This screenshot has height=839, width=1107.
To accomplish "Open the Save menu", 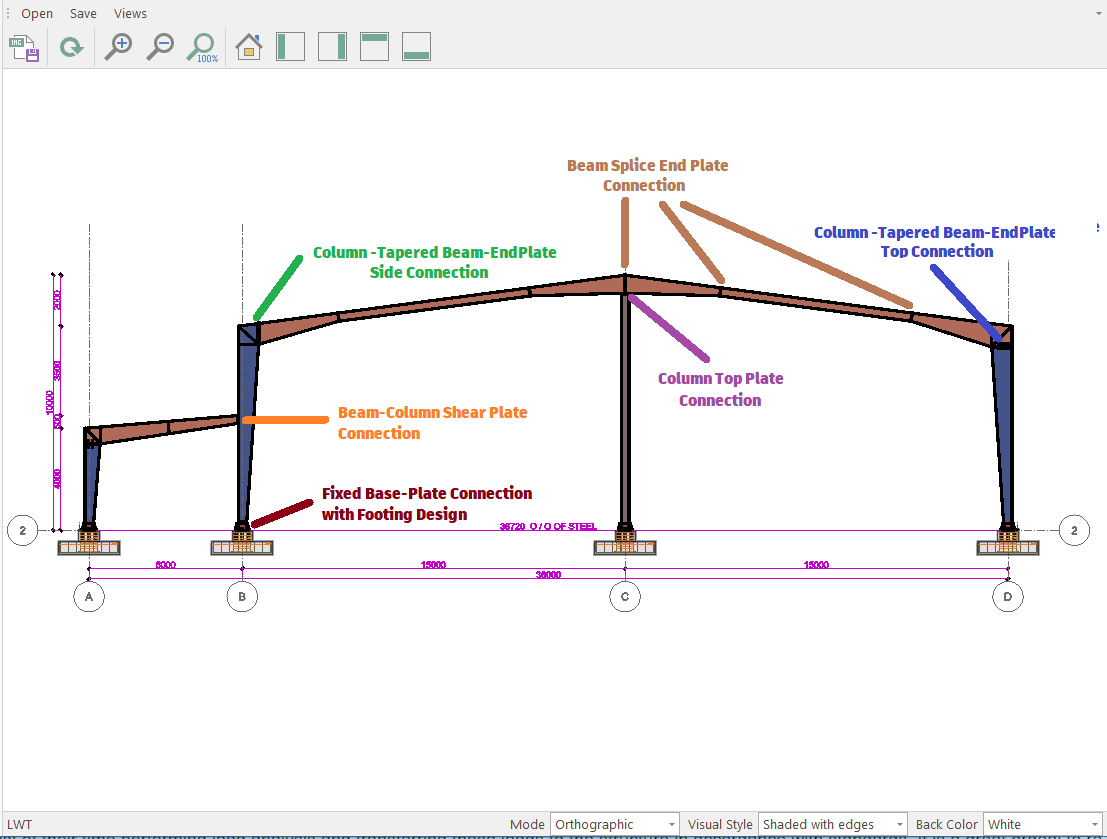I will coord(83,14).
